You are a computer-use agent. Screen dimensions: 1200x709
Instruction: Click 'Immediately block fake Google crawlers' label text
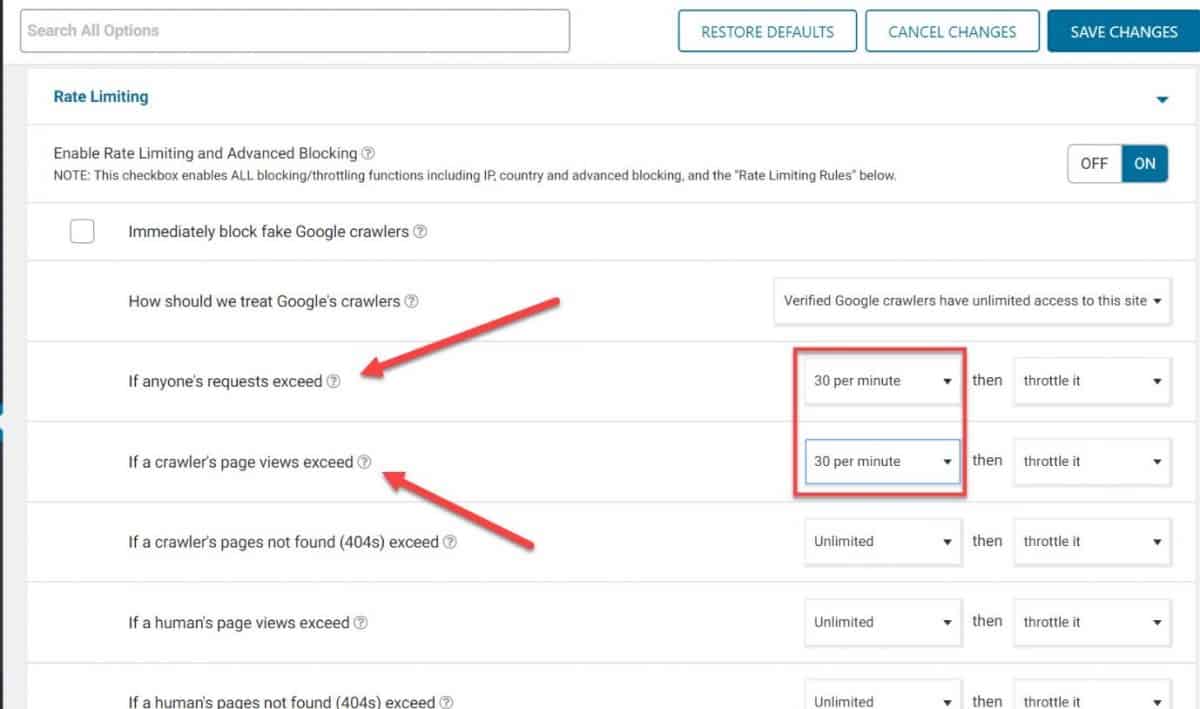pos(268,232)
